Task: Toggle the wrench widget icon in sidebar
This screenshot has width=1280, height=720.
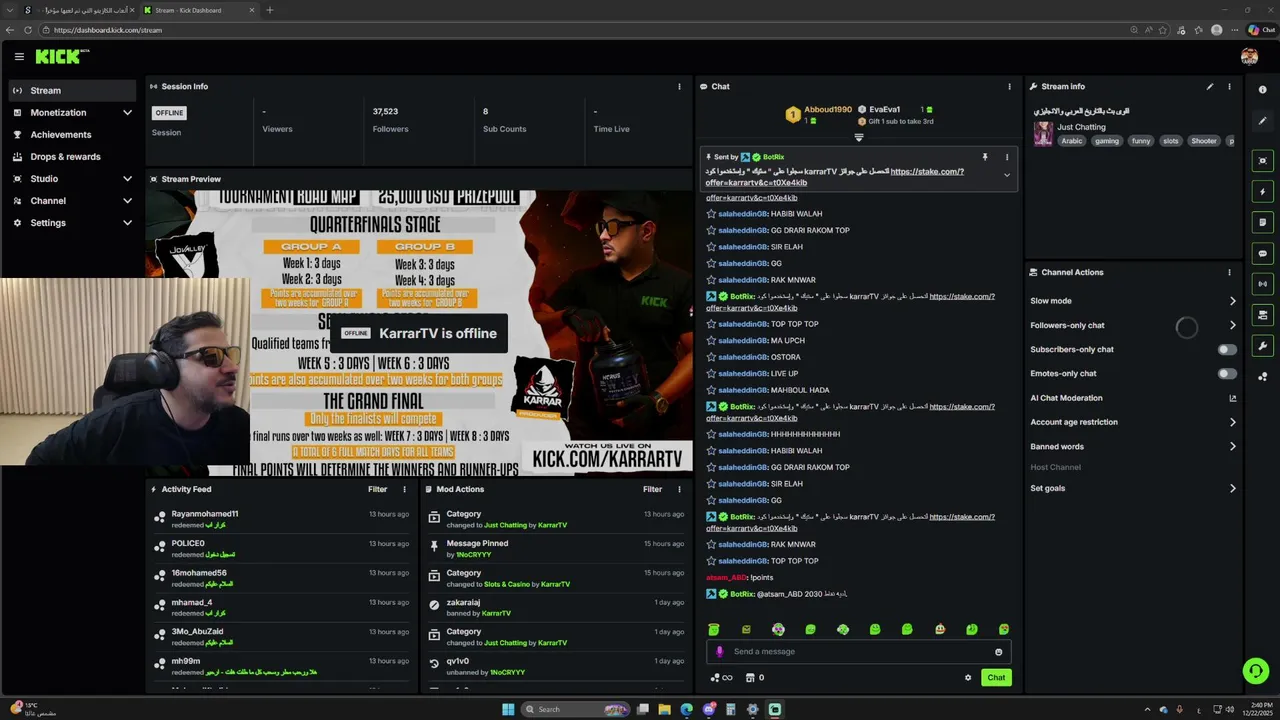Action: (1263, 346)
